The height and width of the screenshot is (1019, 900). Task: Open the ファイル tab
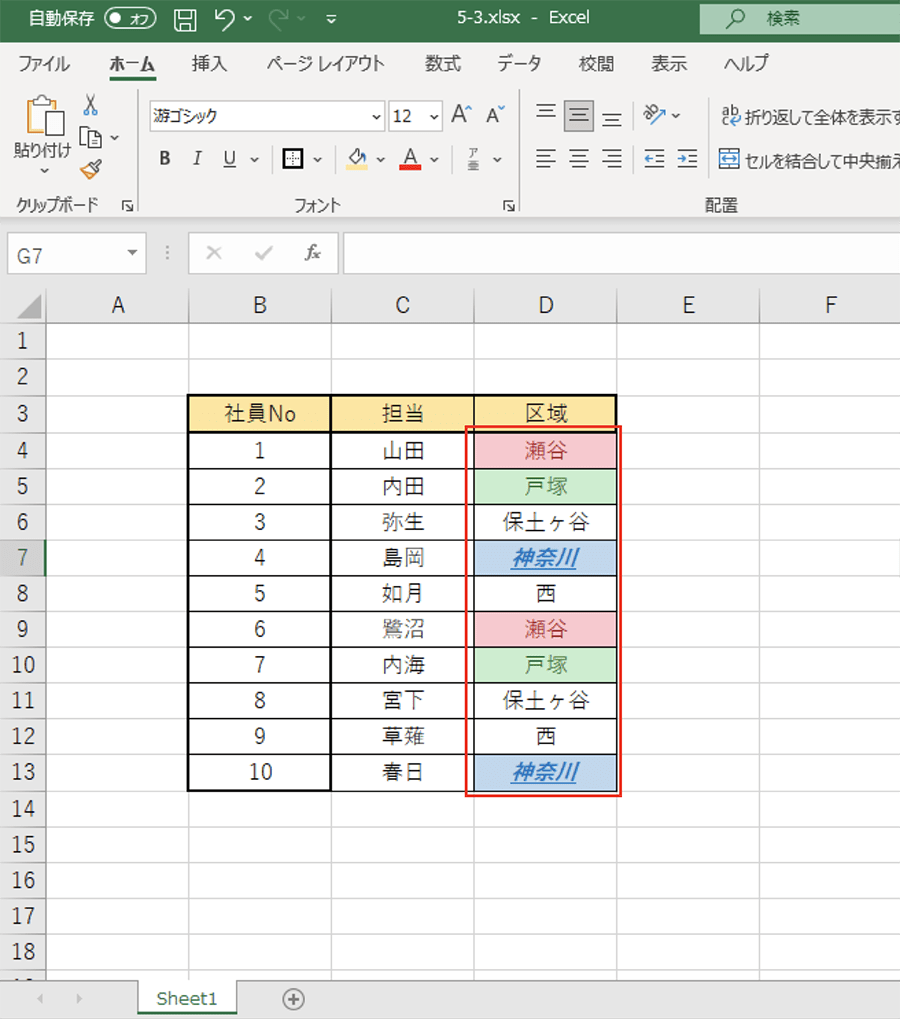click(x=44, y=64)
